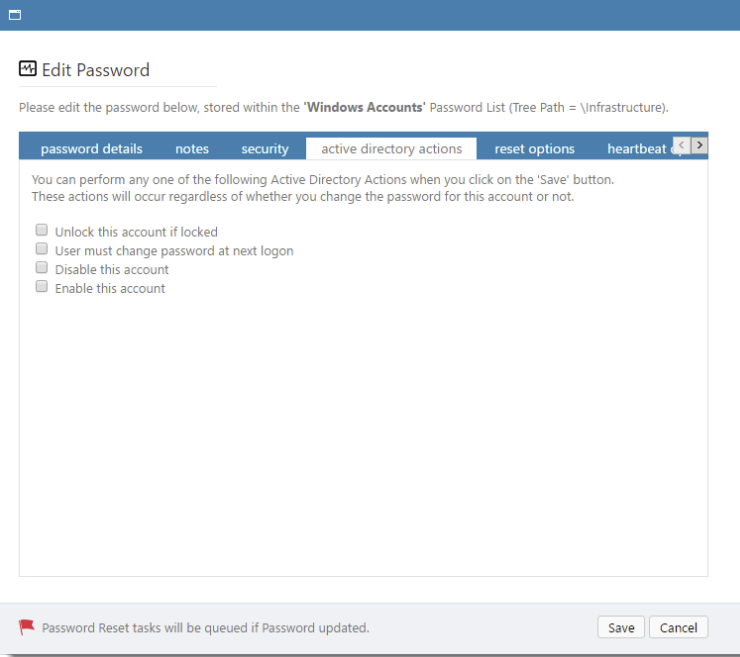Click the window icon in the title bar
This screenshot has height=657, width=740.
[15, 15]
